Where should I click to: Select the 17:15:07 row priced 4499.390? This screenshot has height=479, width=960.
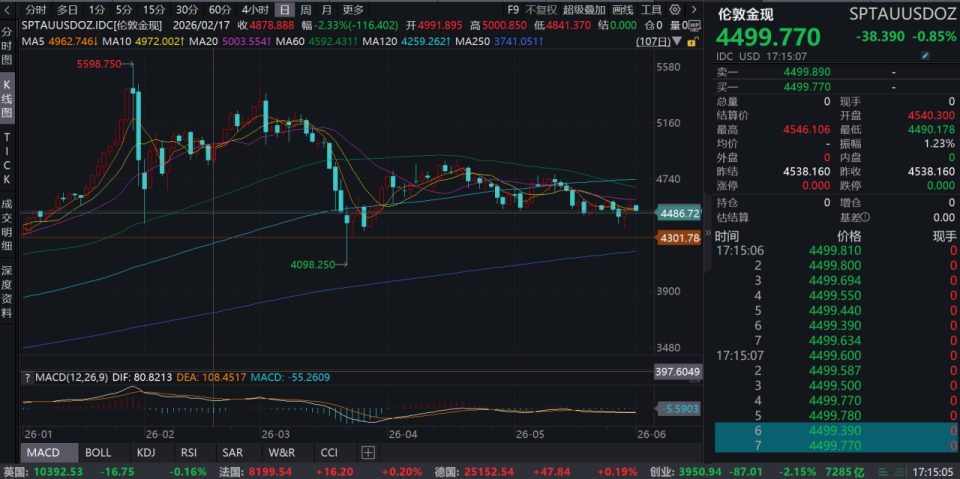[x=837, y=430]
